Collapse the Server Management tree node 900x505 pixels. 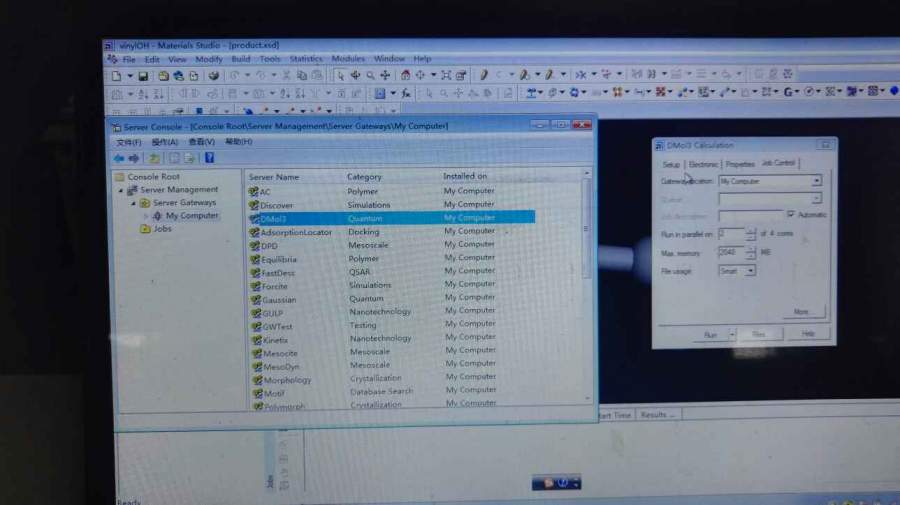pyautogui.click(x=121, y=190)
